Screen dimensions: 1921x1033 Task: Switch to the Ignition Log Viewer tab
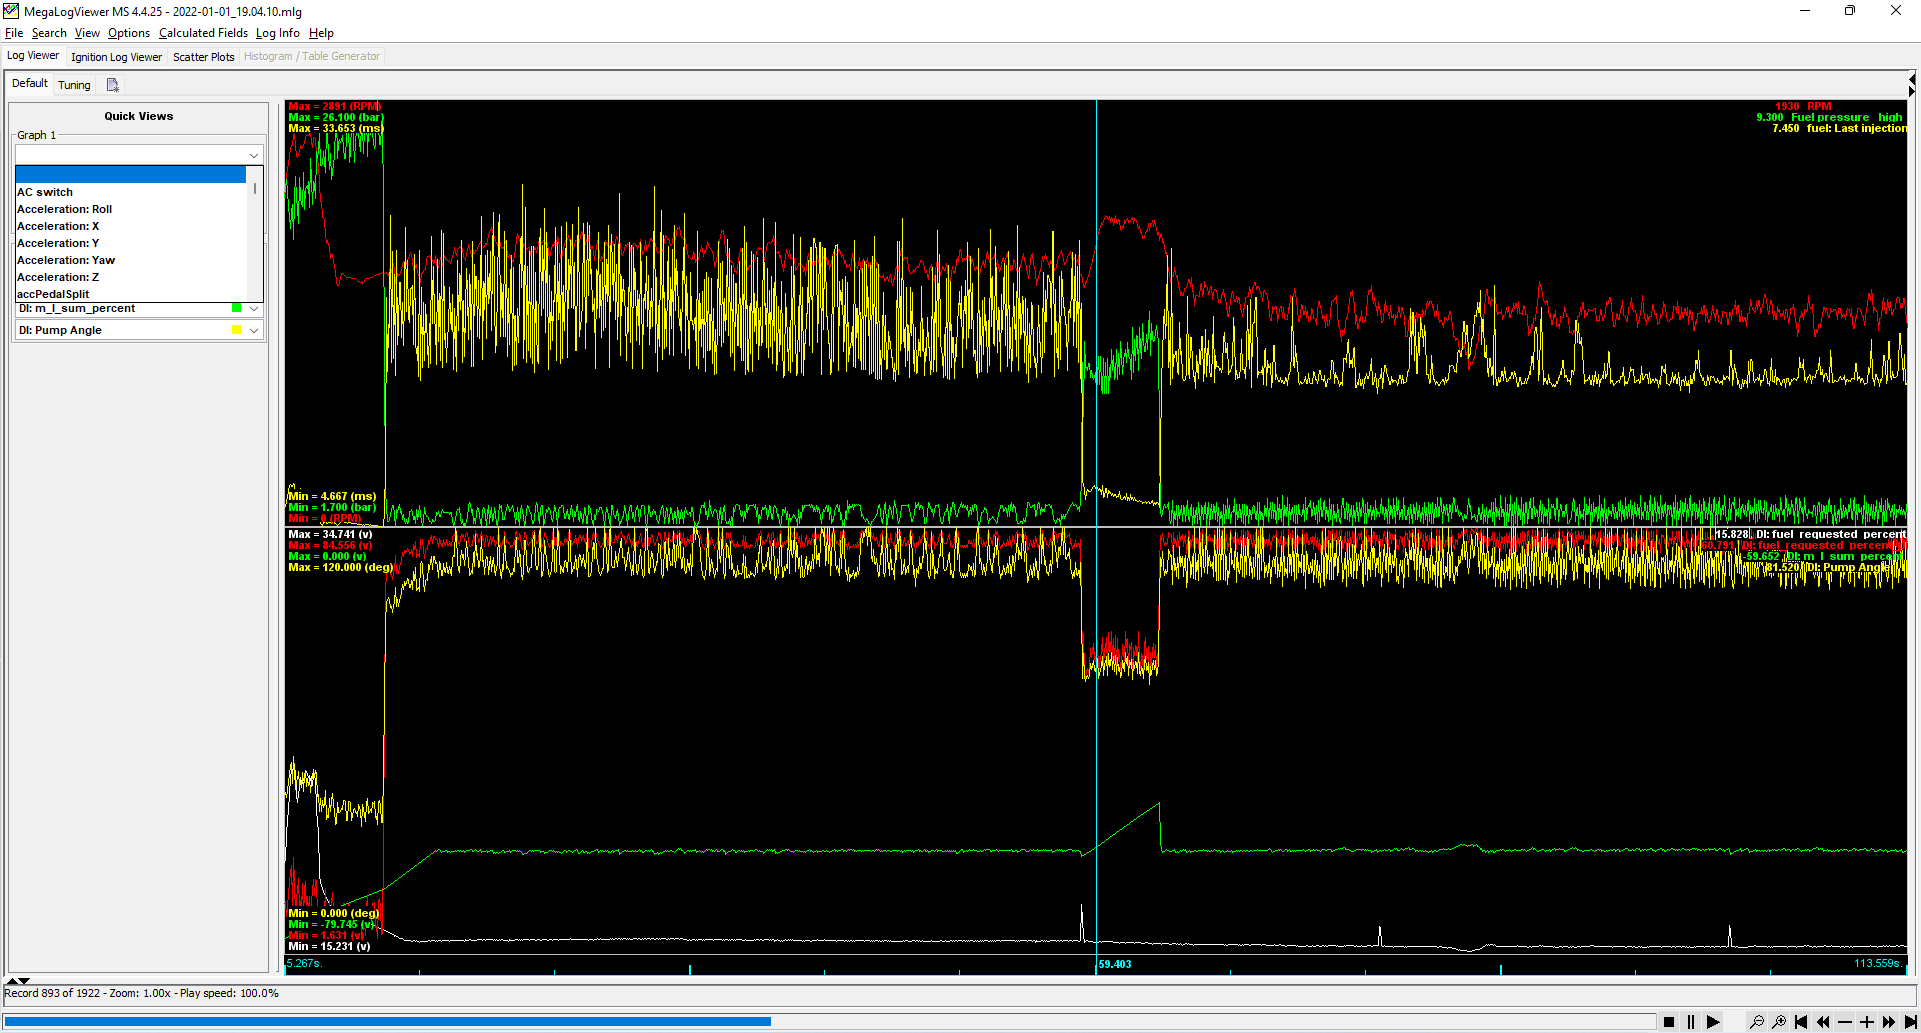coord(116,57)
